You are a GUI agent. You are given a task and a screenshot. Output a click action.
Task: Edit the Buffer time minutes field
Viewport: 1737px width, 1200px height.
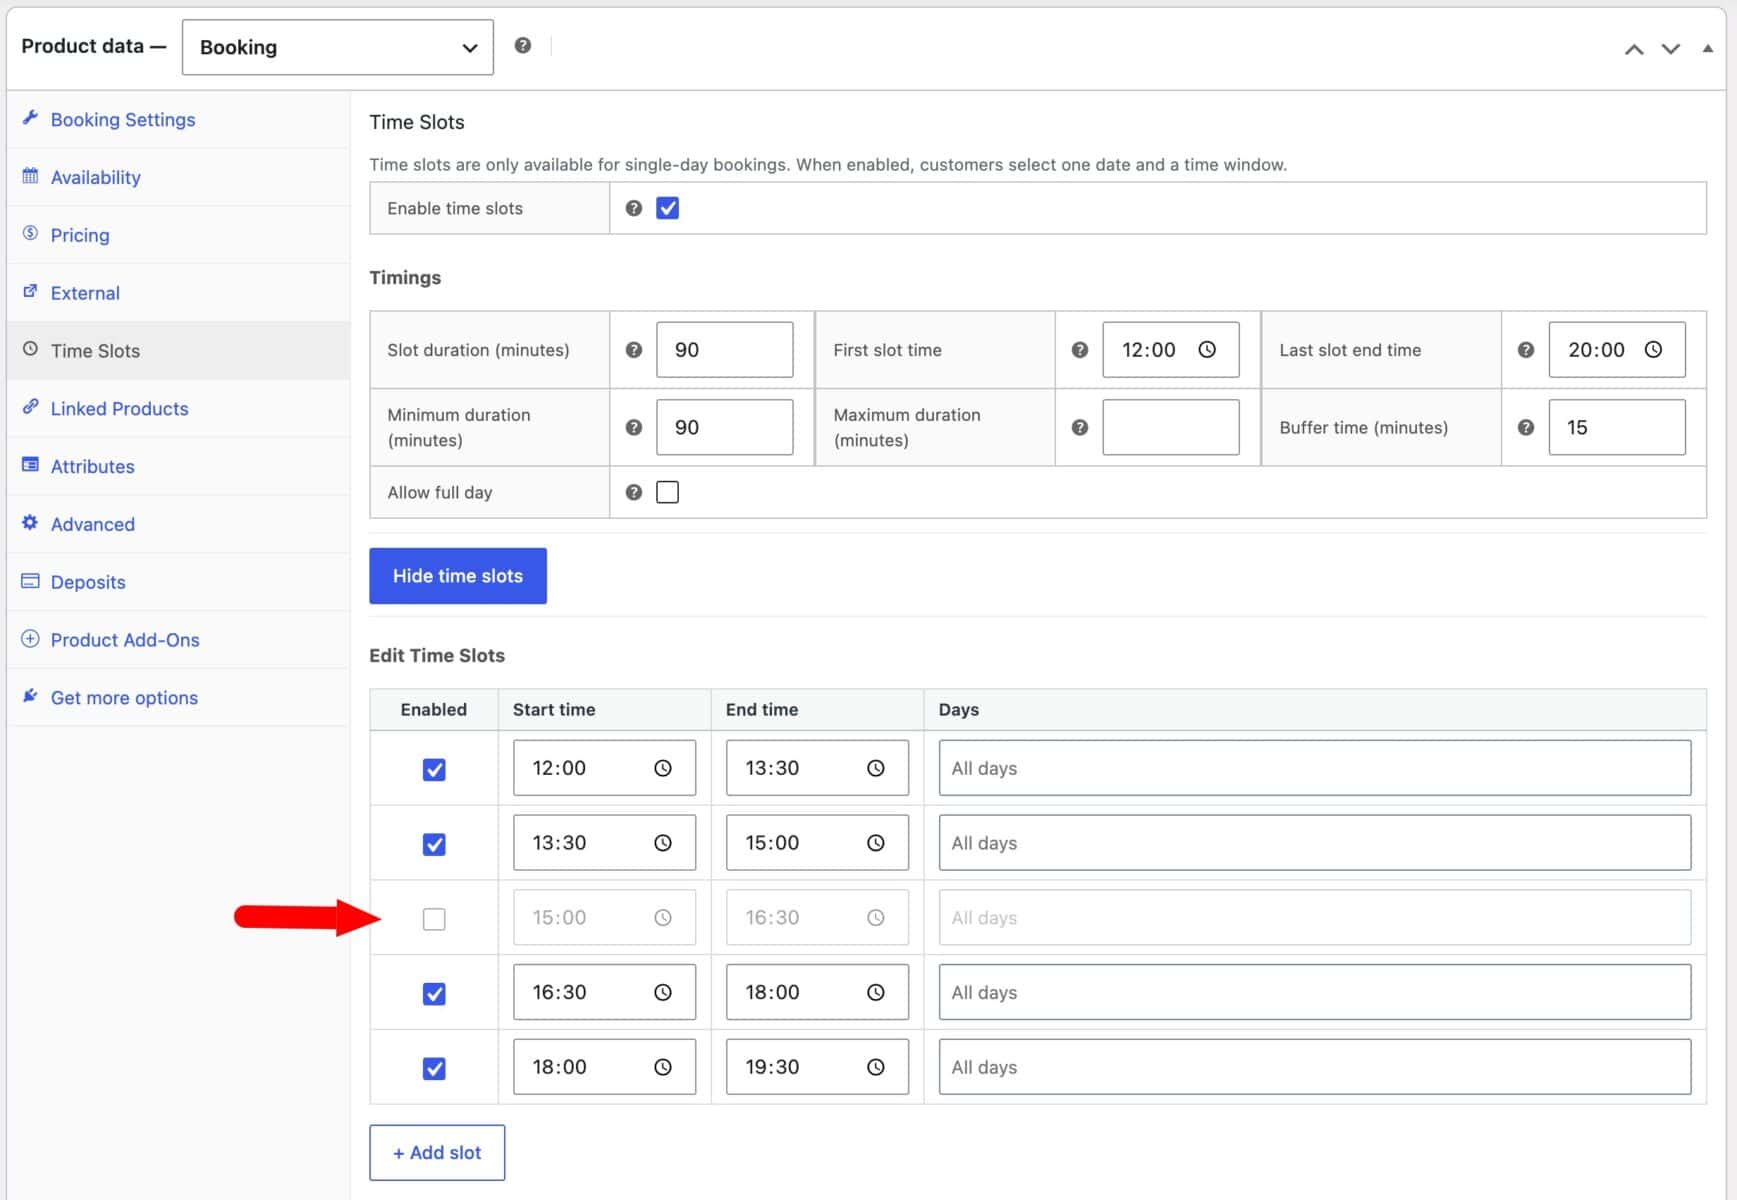click(x=1617, y=427)
